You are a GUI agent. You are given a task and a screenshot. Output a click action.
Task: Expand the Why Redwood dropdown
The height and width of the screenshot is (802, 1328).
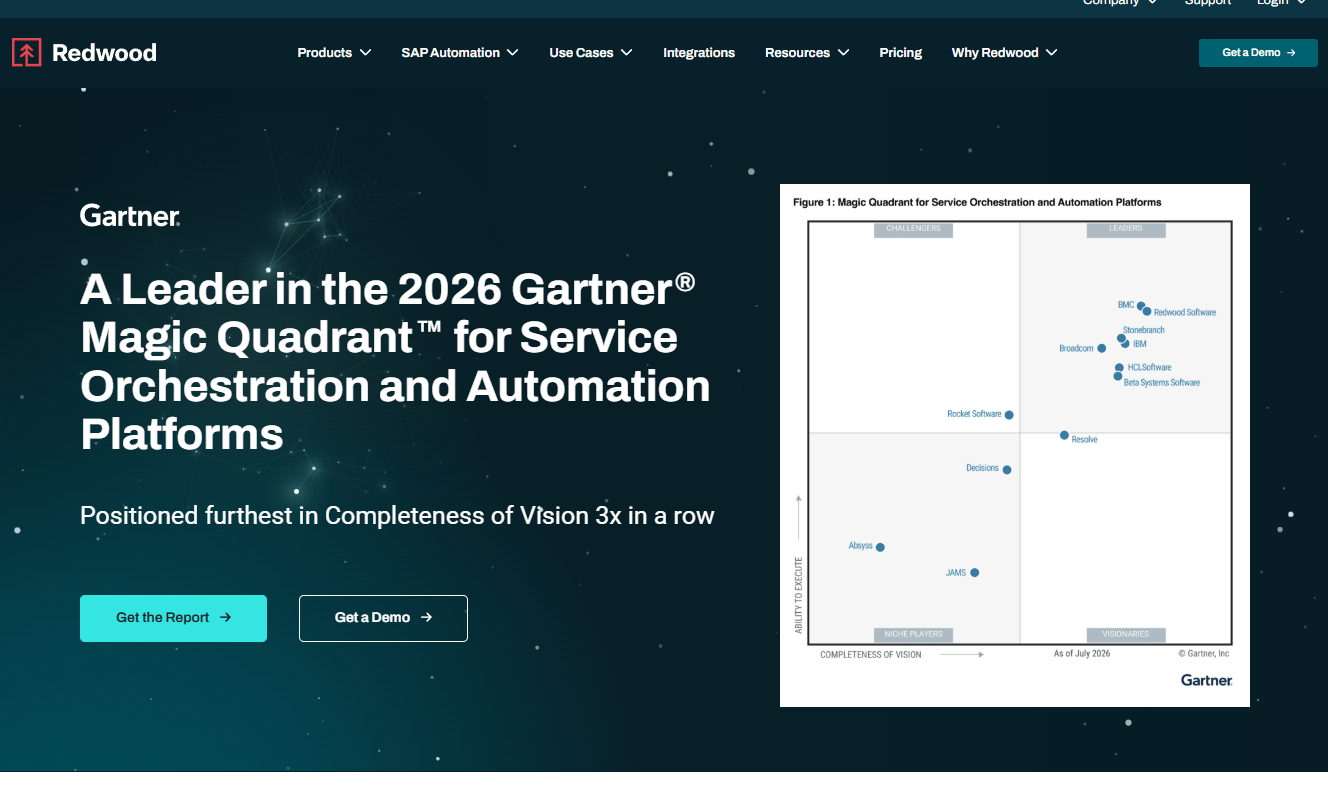1004,52
